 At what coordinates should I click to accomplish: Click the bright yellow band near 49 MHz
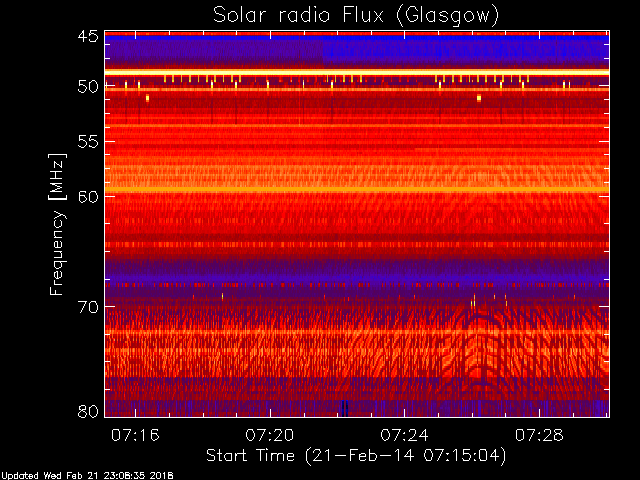tap(357, 72)
